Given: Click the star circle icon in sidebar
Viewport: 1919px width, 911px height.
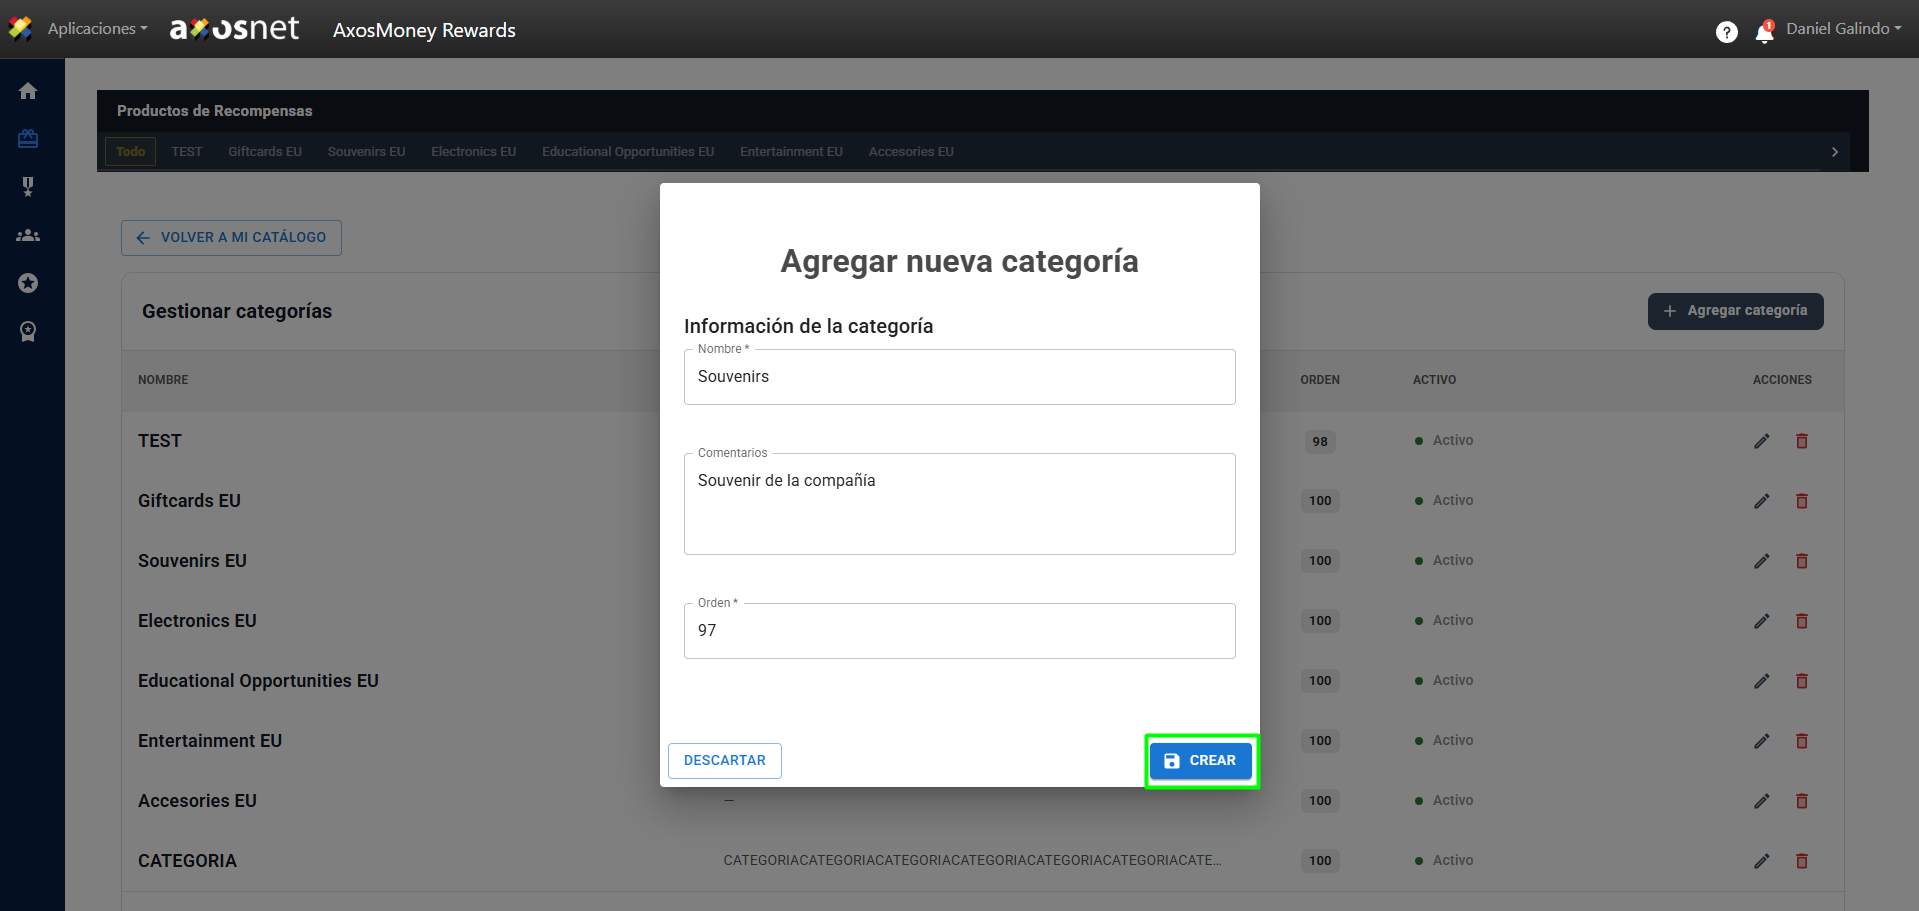Looking at the screenshot, I should point(28,283).
